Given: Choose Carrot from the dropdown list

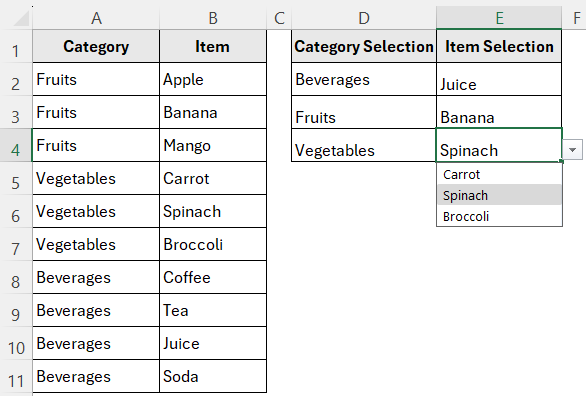Looking at the screenshot, I should coord(499,174).
